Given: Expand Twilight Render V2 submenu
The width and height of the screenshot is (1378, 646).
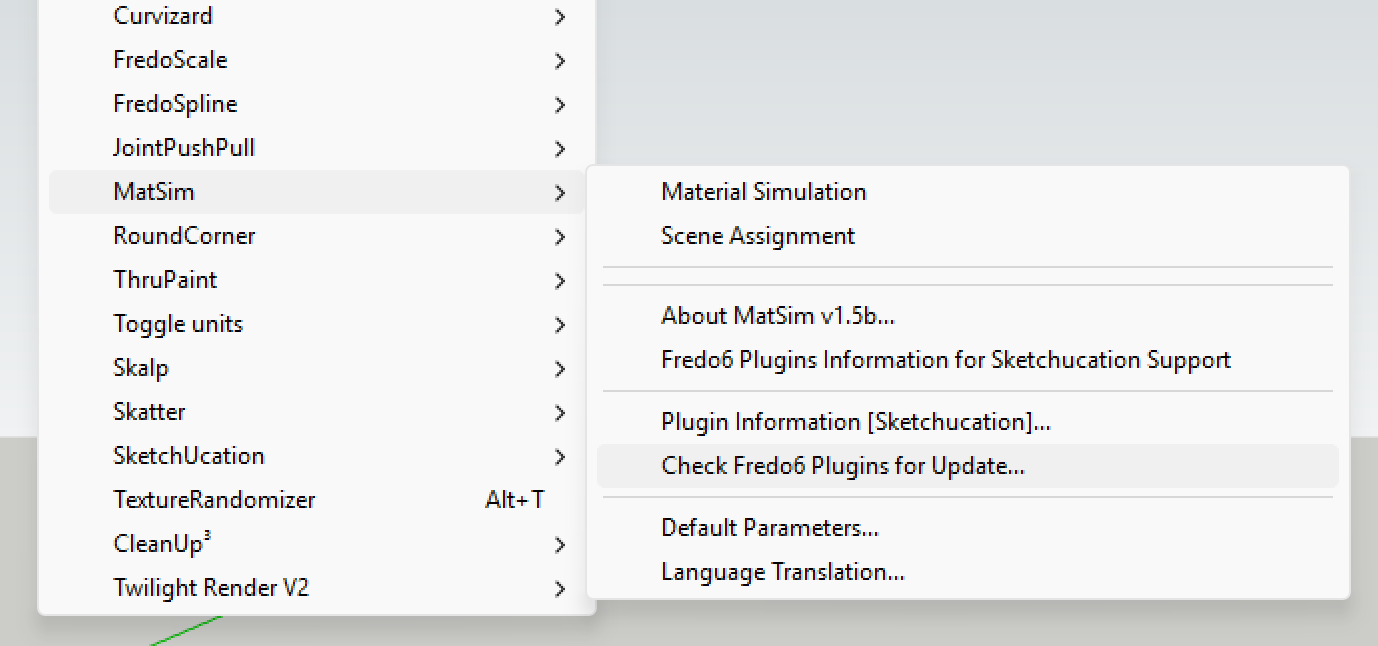Looking at the screenshot, I should point(211,588).
